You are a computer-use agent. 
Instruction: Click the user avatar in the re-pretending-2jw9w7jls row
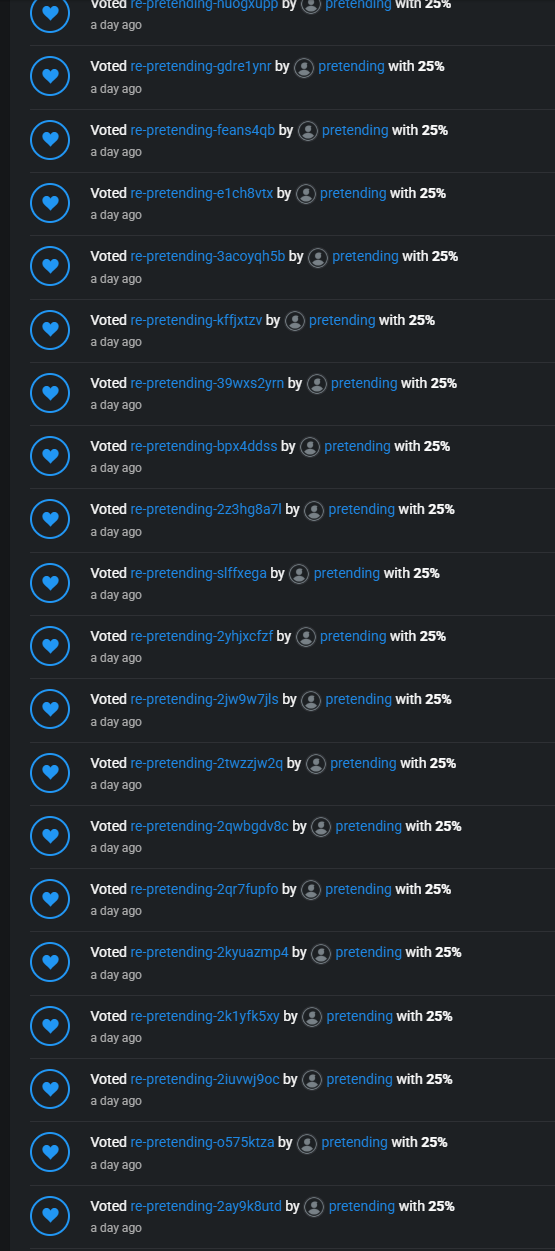click(311, 700)
